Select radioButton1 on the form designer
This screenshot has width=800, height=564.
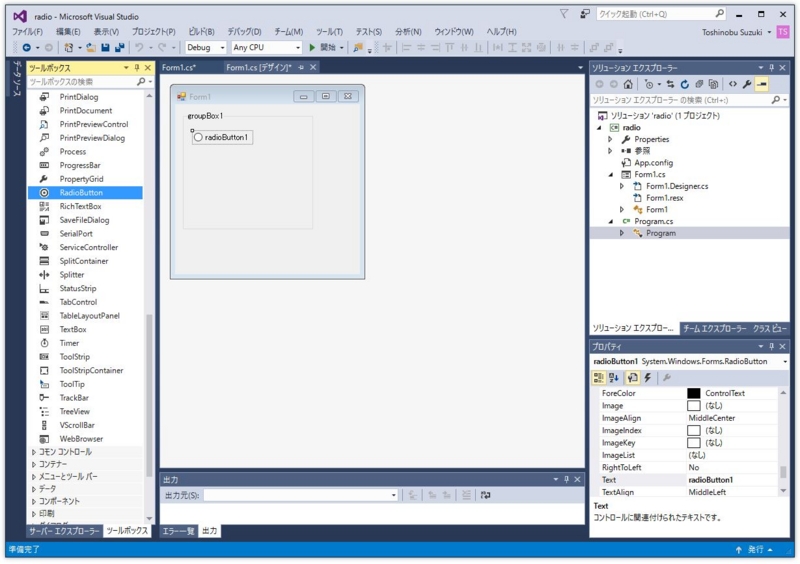point(222,137)
